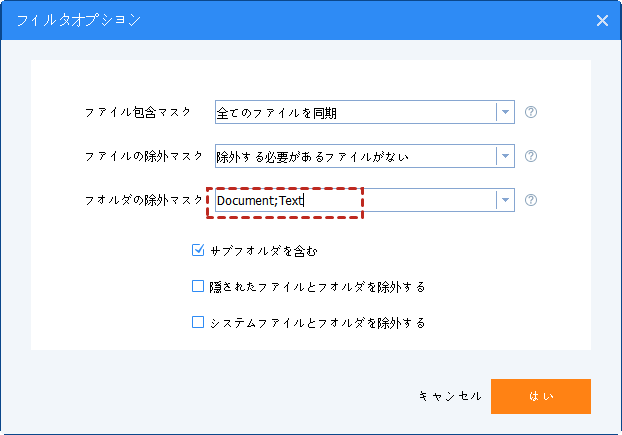
Task: Click the フィルタオプション title text
Action: tap(78, 19)
